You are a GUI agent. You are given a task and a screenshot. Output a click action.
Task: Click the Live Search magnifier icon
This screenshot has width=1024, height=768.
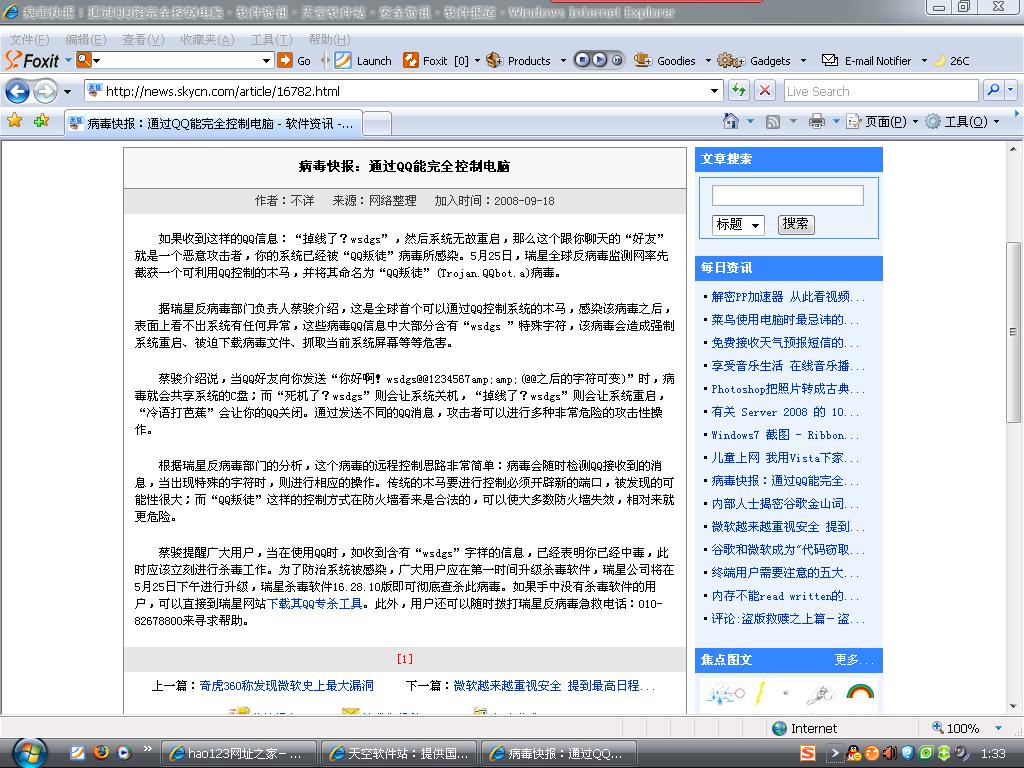point(993,90)
